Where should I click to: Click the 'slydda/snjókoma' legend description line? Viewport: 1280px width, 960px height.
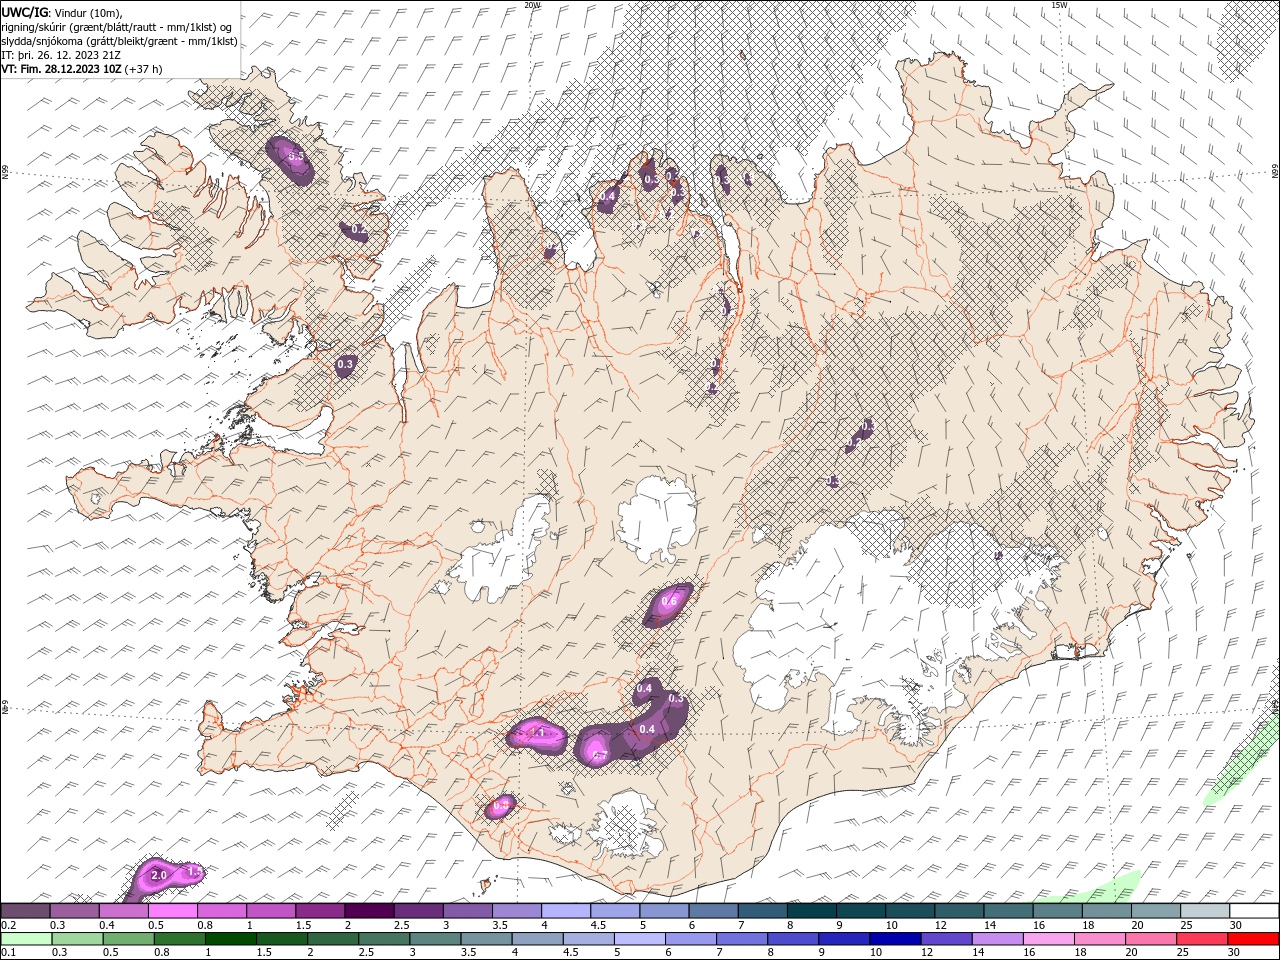tap(120, 41)
